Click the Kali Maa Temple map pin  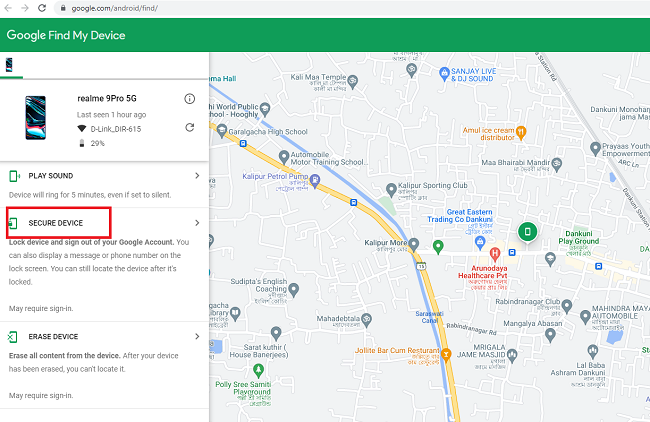point(352,81)
